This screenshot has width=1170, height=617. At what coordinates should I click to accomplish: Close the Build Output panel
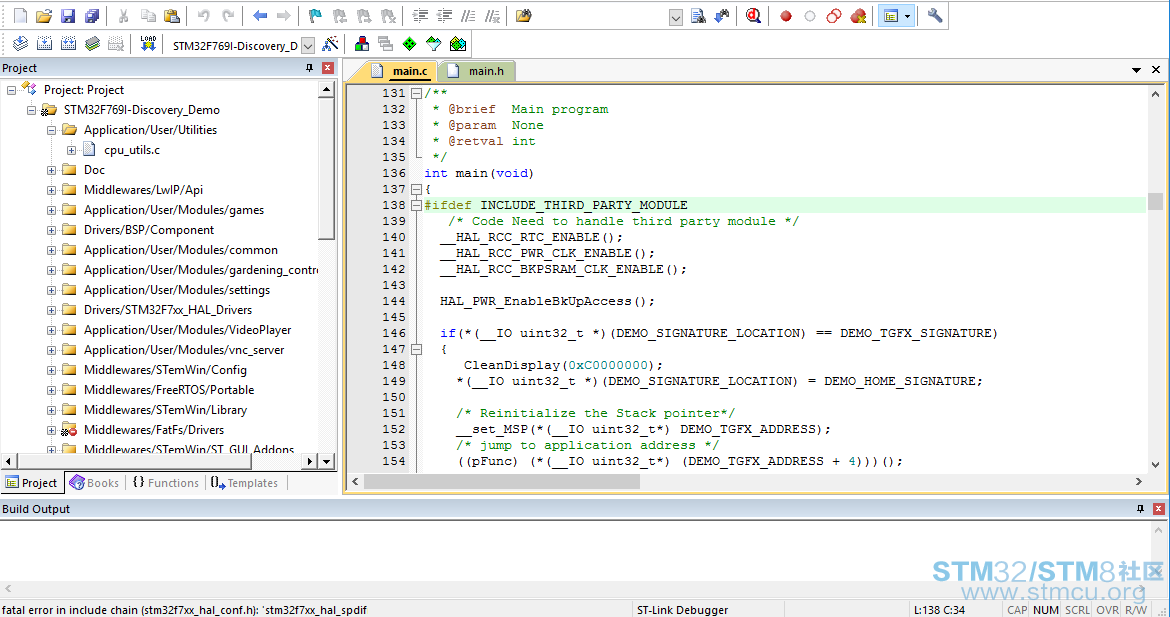tap(1158, 509)
